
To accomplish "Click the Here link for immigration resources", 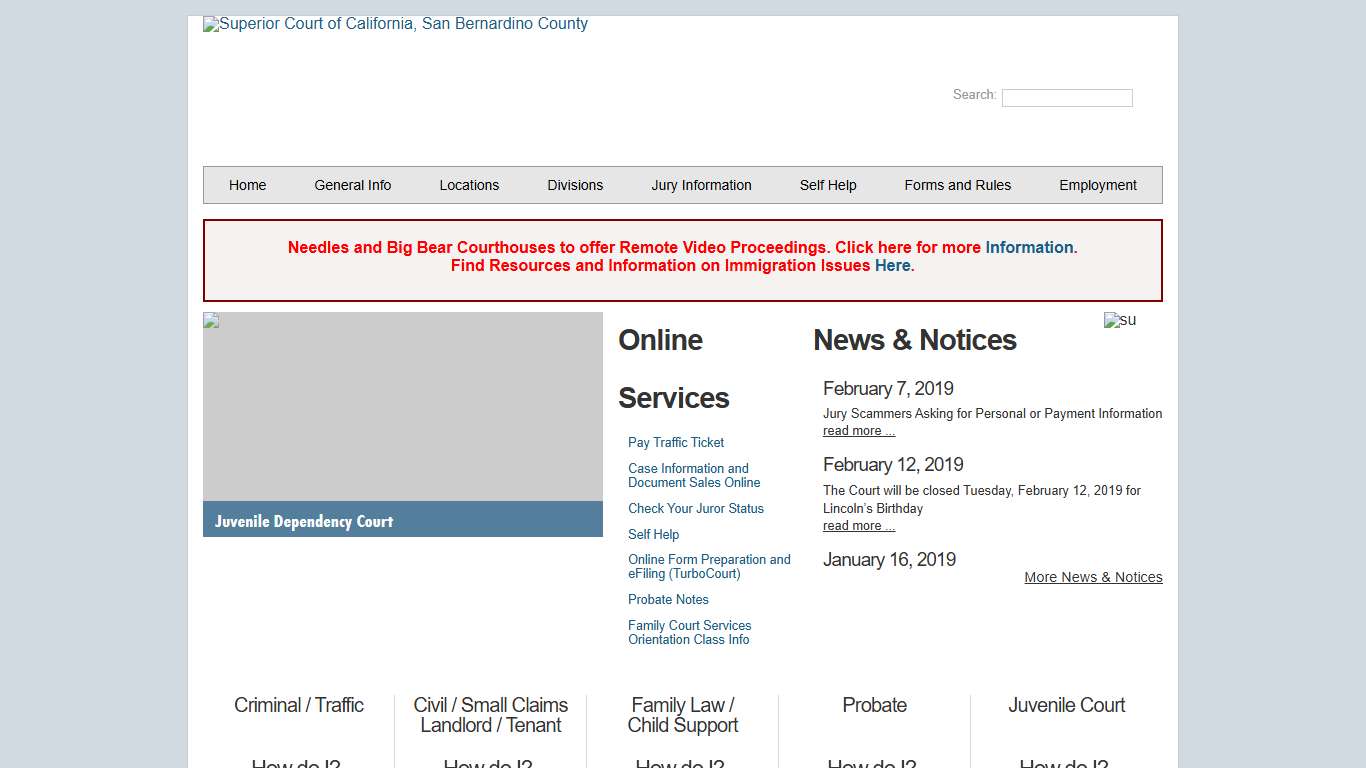I will pos(892,265).
